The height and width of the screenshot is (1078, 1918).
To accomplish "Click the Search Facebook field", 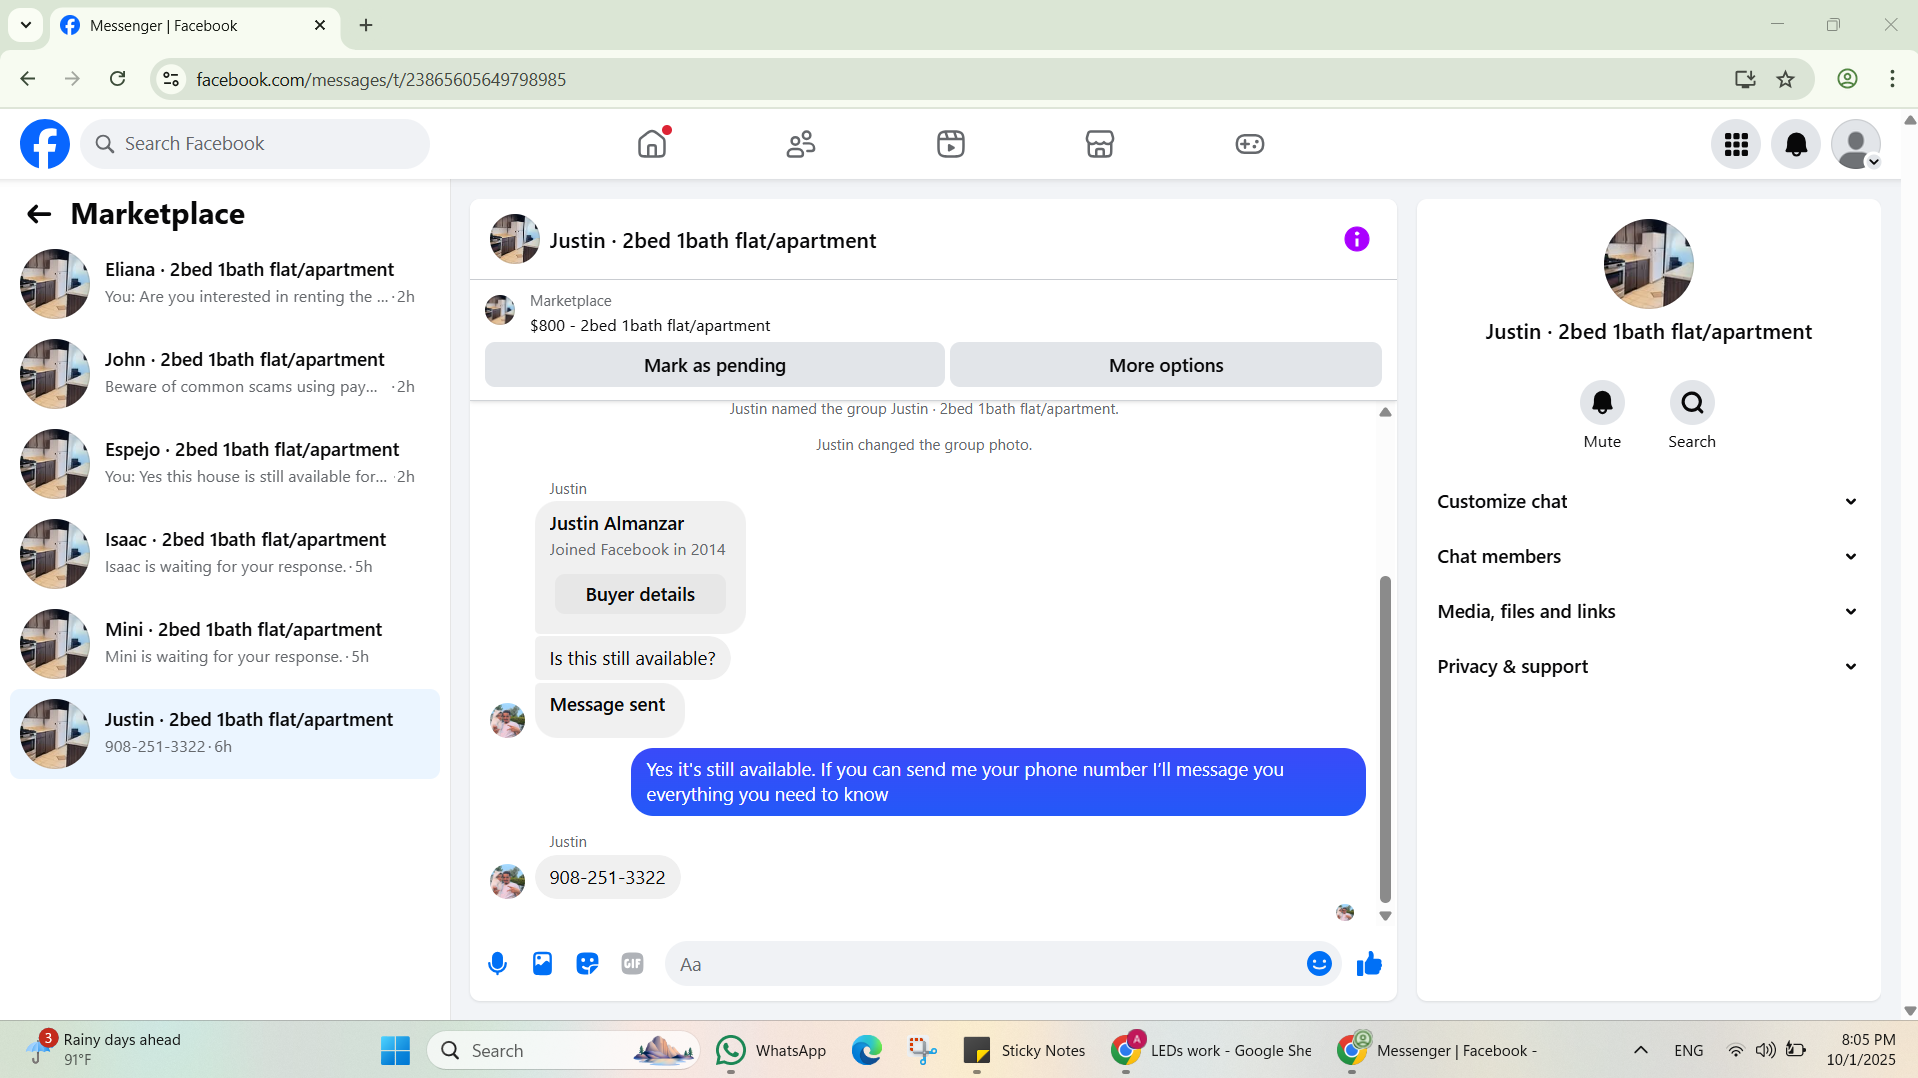I will click(255, 144).
